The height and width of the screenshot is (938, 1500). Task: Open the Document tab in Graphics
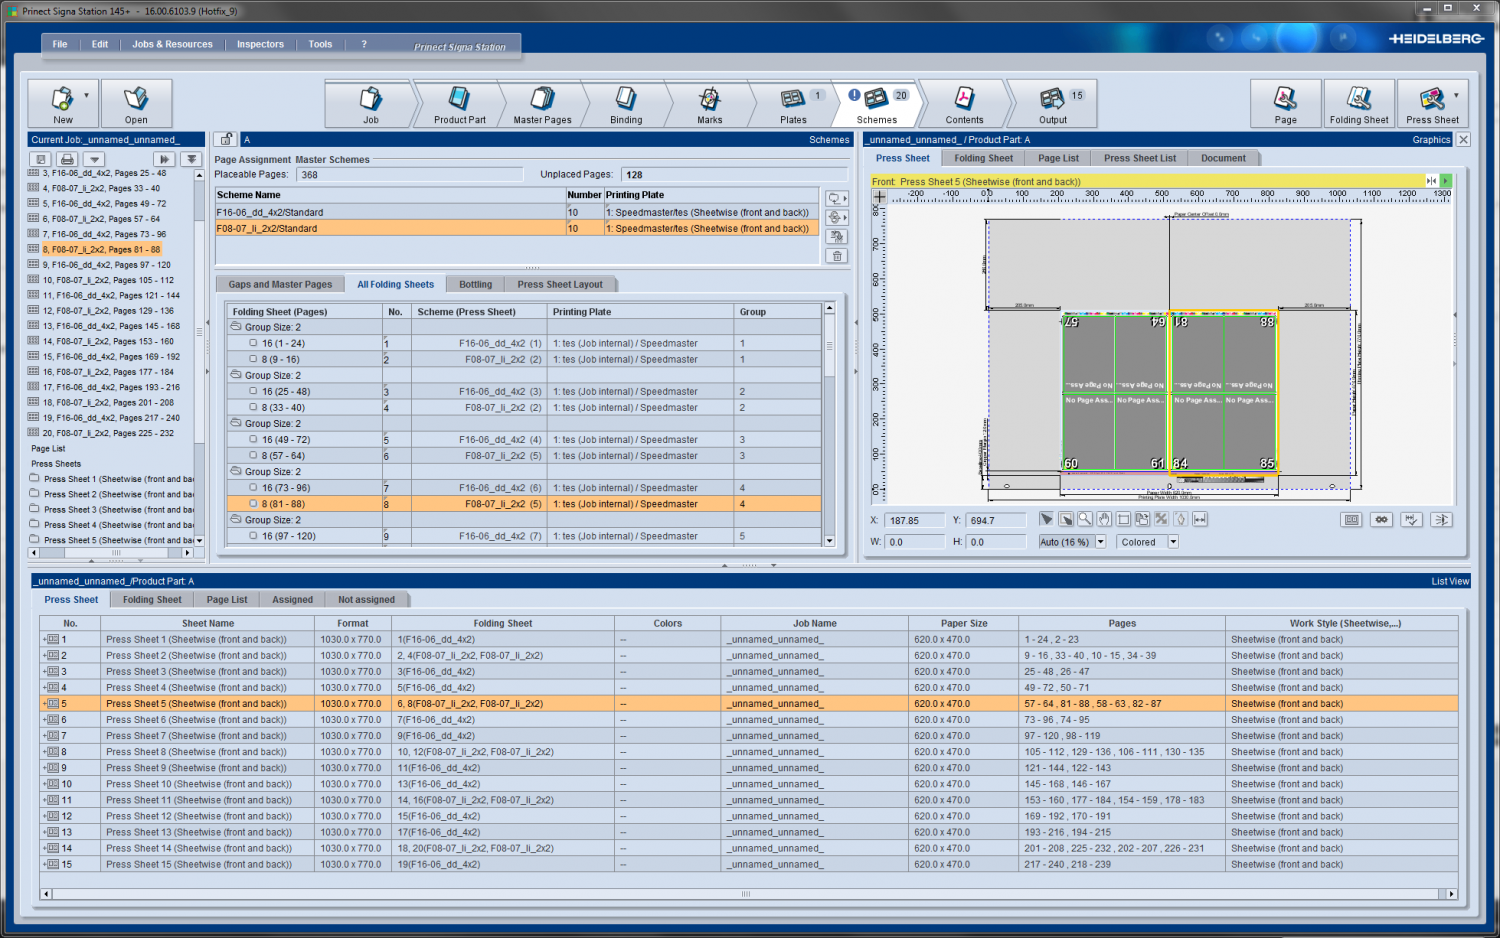[1223, 158]
